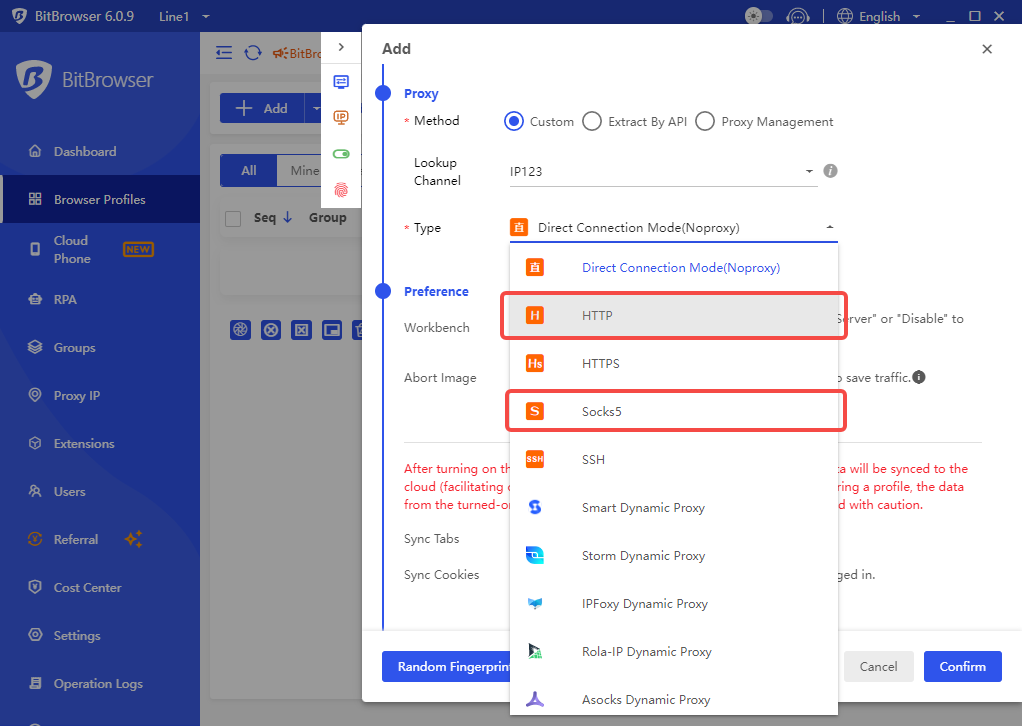1022x726 pixels.
Task: Open Groups in the sidebar
Action: 74,347
